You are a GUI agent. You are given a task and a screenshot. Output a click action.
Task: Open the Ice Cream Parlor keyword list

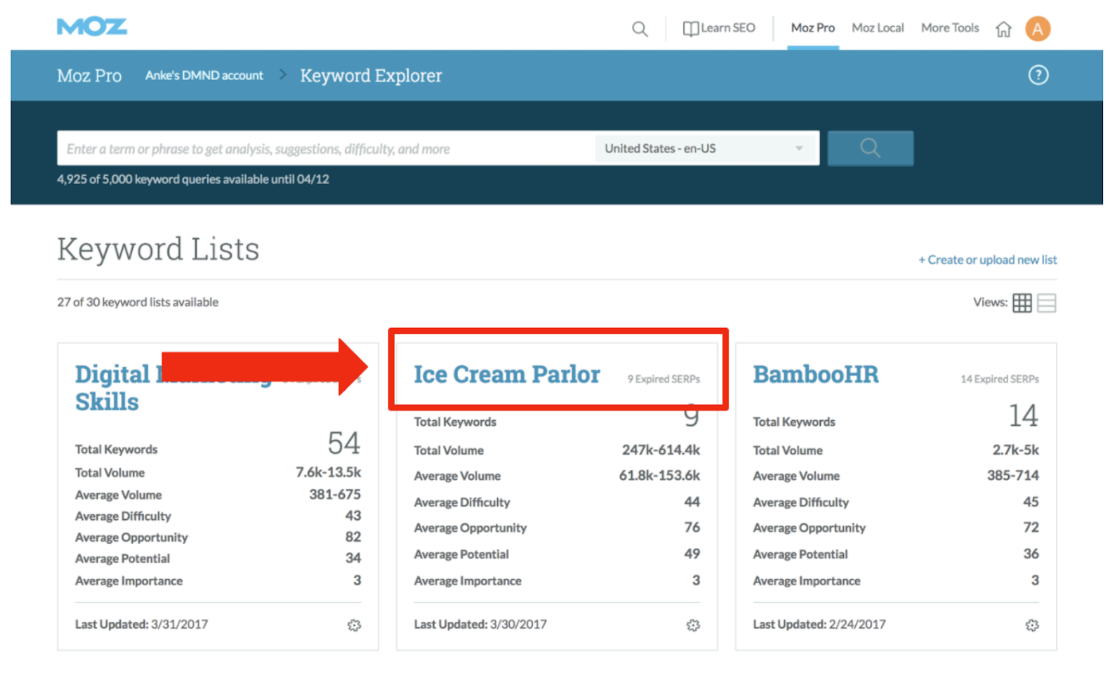point(507,375)
